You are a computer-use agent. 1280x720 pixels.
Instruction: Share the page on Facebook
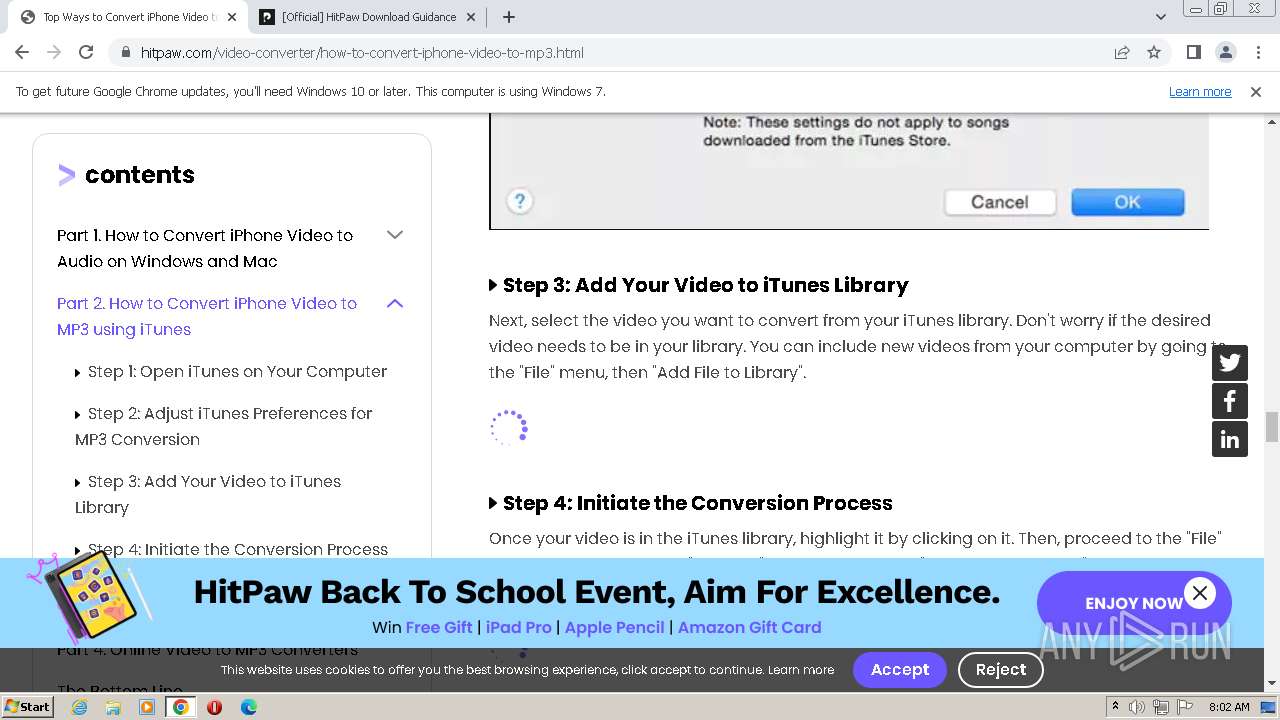pos(1230,401)
